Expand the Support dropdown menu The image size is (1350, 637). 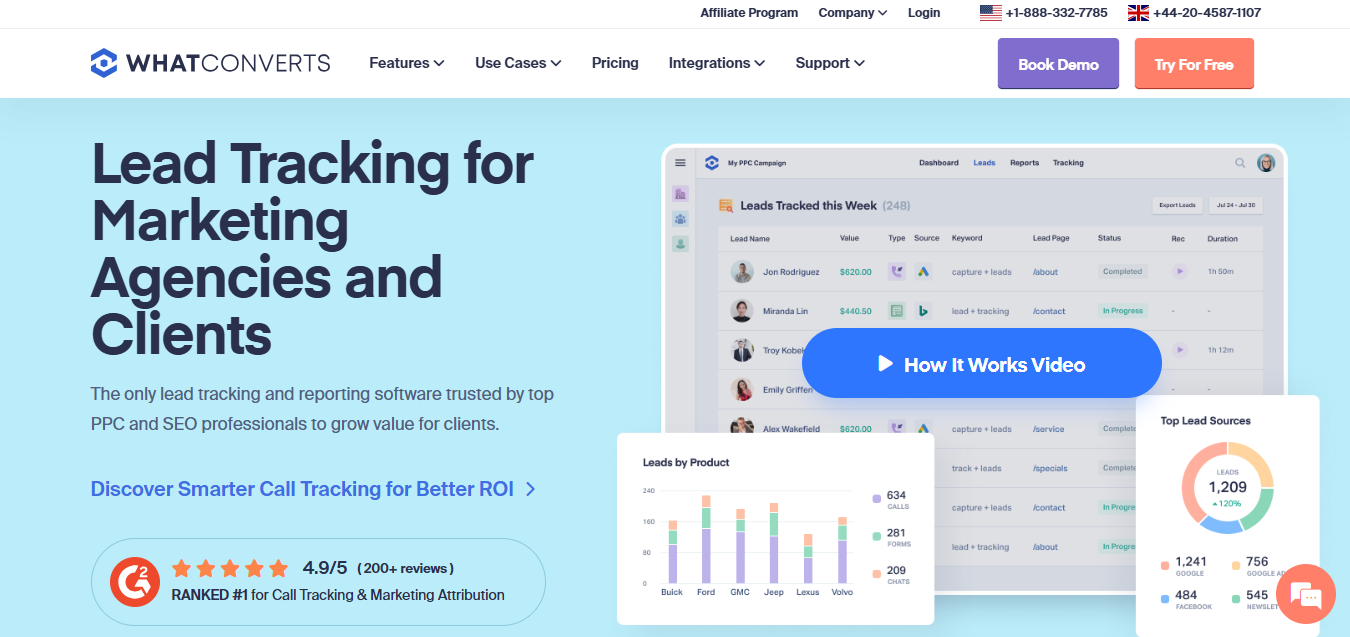coord(830,63)
